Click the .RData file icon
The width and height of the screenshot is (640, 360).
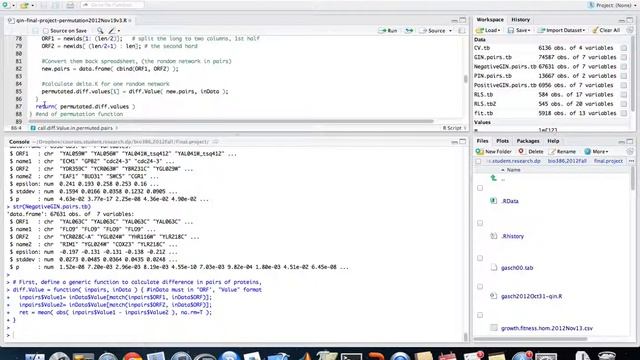493,201
